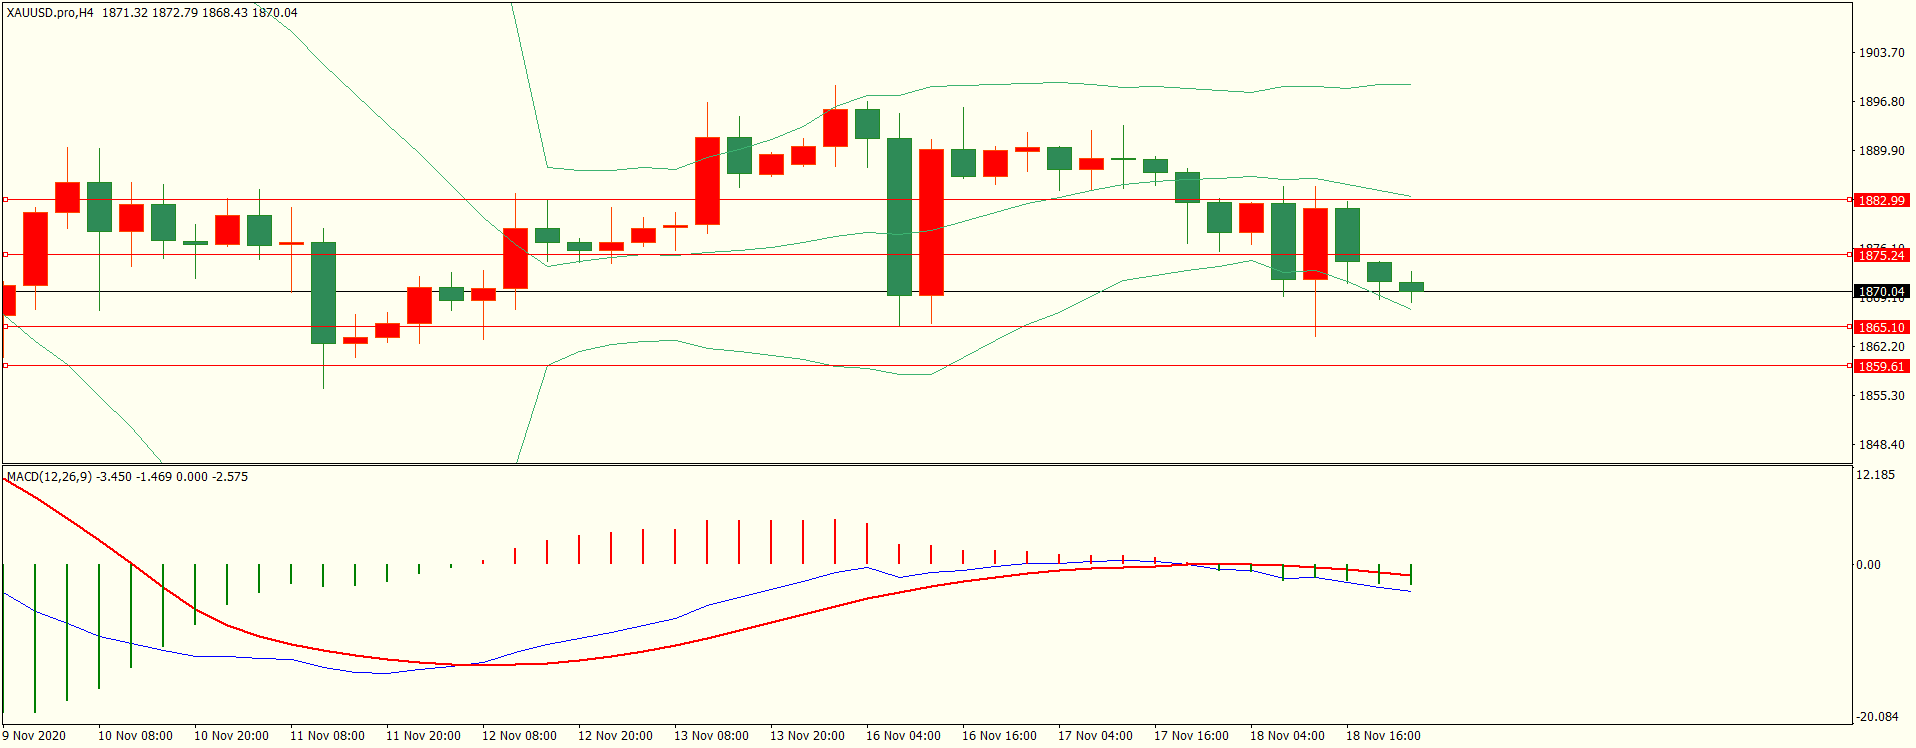
Task: Select the left anchor handle of the 1882.99 line
Action: [x=5, y=200]
